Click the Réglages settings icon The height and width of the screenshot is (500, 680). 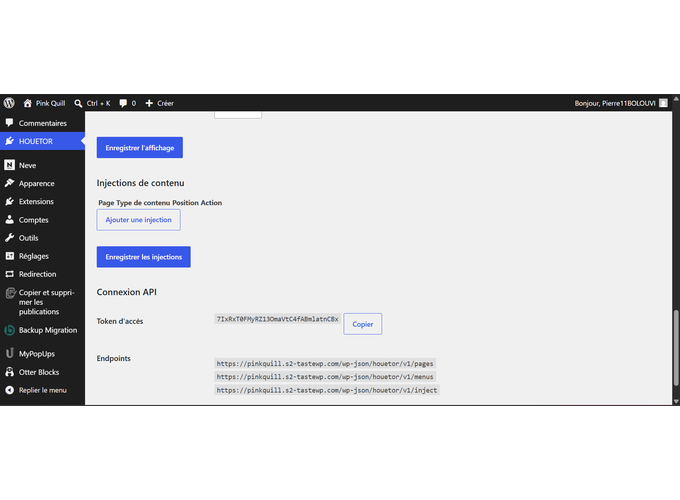click(x=10, y=256)
